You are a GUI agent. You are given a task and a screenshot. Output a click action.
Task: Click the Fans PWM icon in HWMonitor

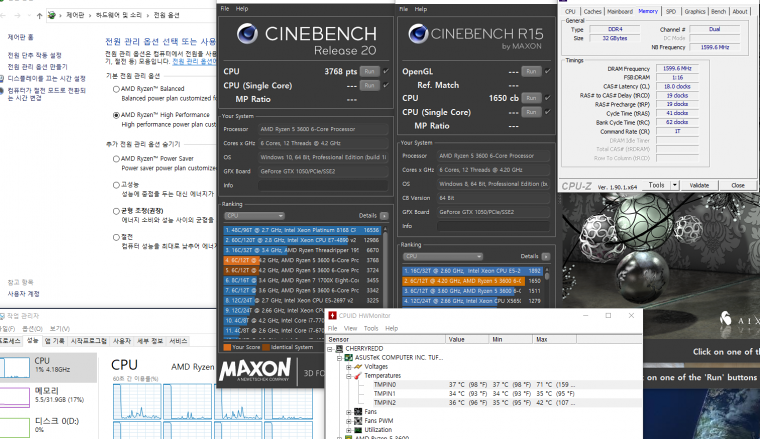(x=358, y=421)
